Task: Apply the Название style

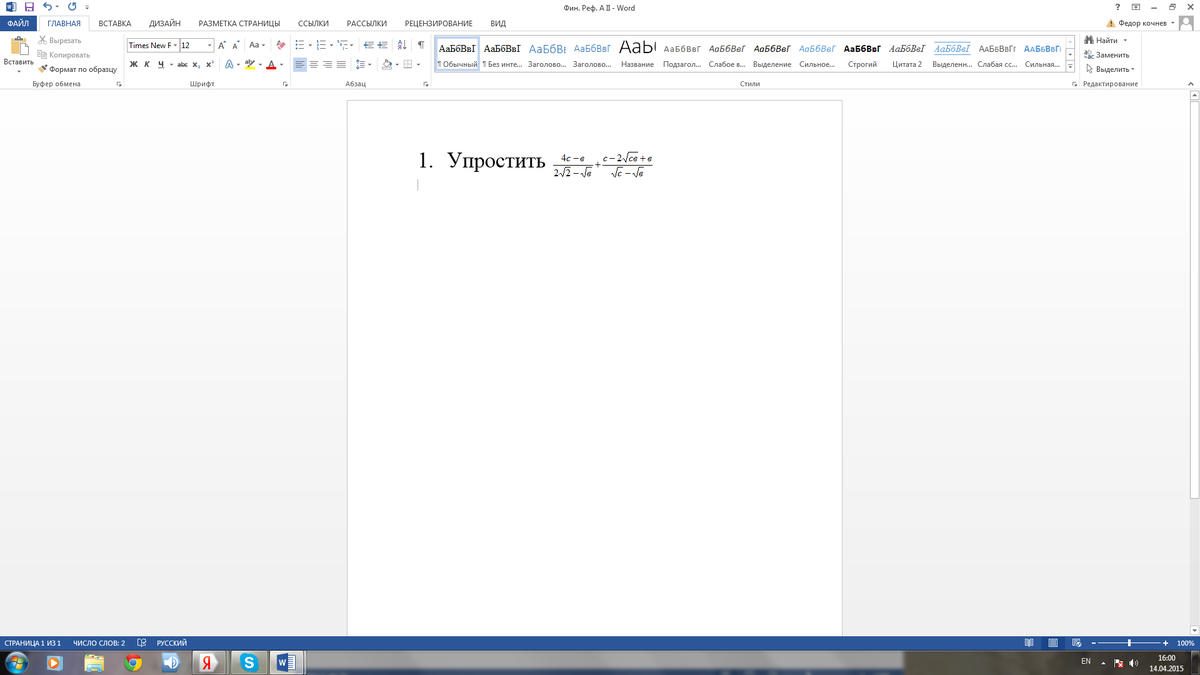Action: [x=637, y=54]
